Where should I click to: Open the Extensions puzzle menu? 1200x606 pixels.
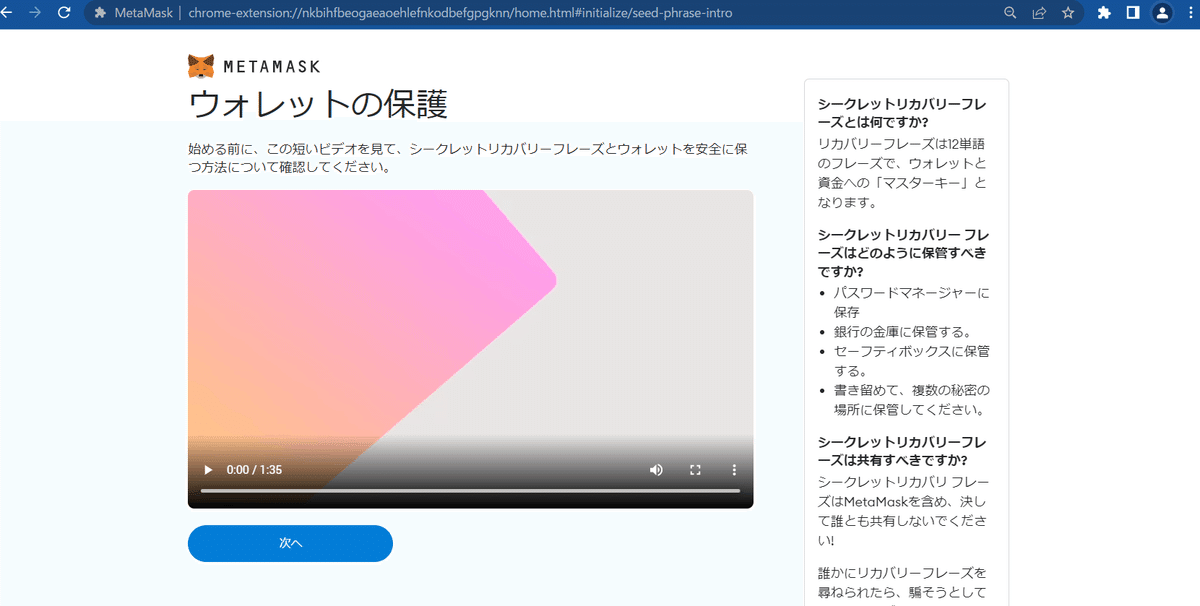tap(1104, 13)
